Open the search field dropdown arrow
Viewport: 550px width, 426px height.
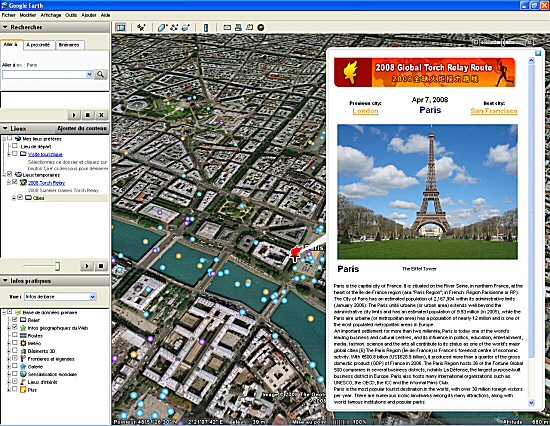tap(89, 74)
